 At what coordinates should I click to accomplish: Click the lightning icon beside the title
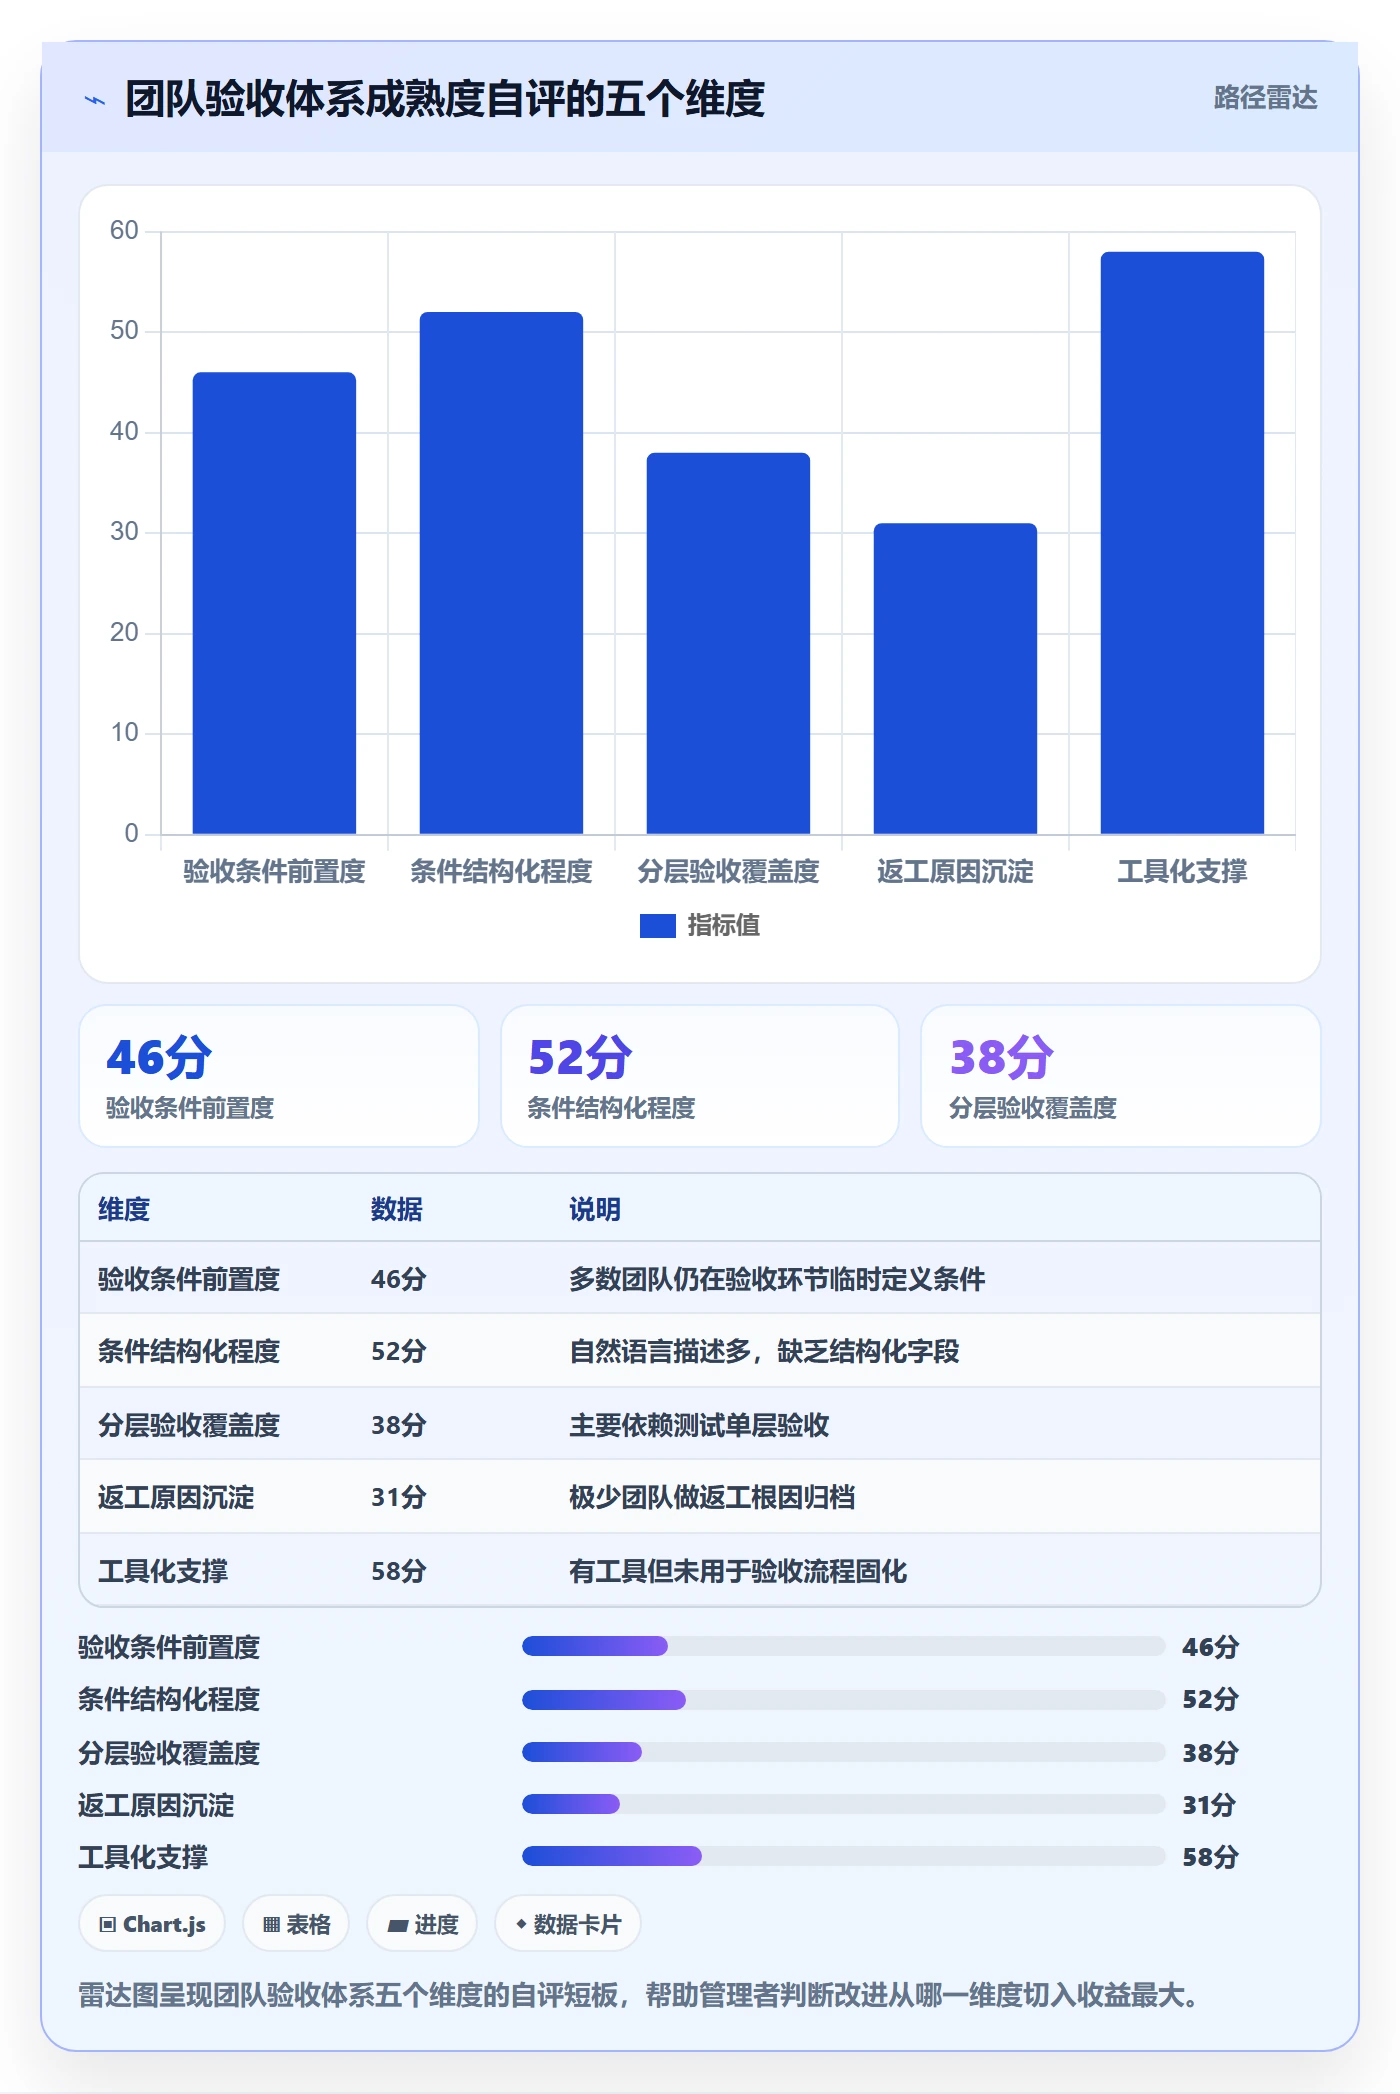coord(94,100)
